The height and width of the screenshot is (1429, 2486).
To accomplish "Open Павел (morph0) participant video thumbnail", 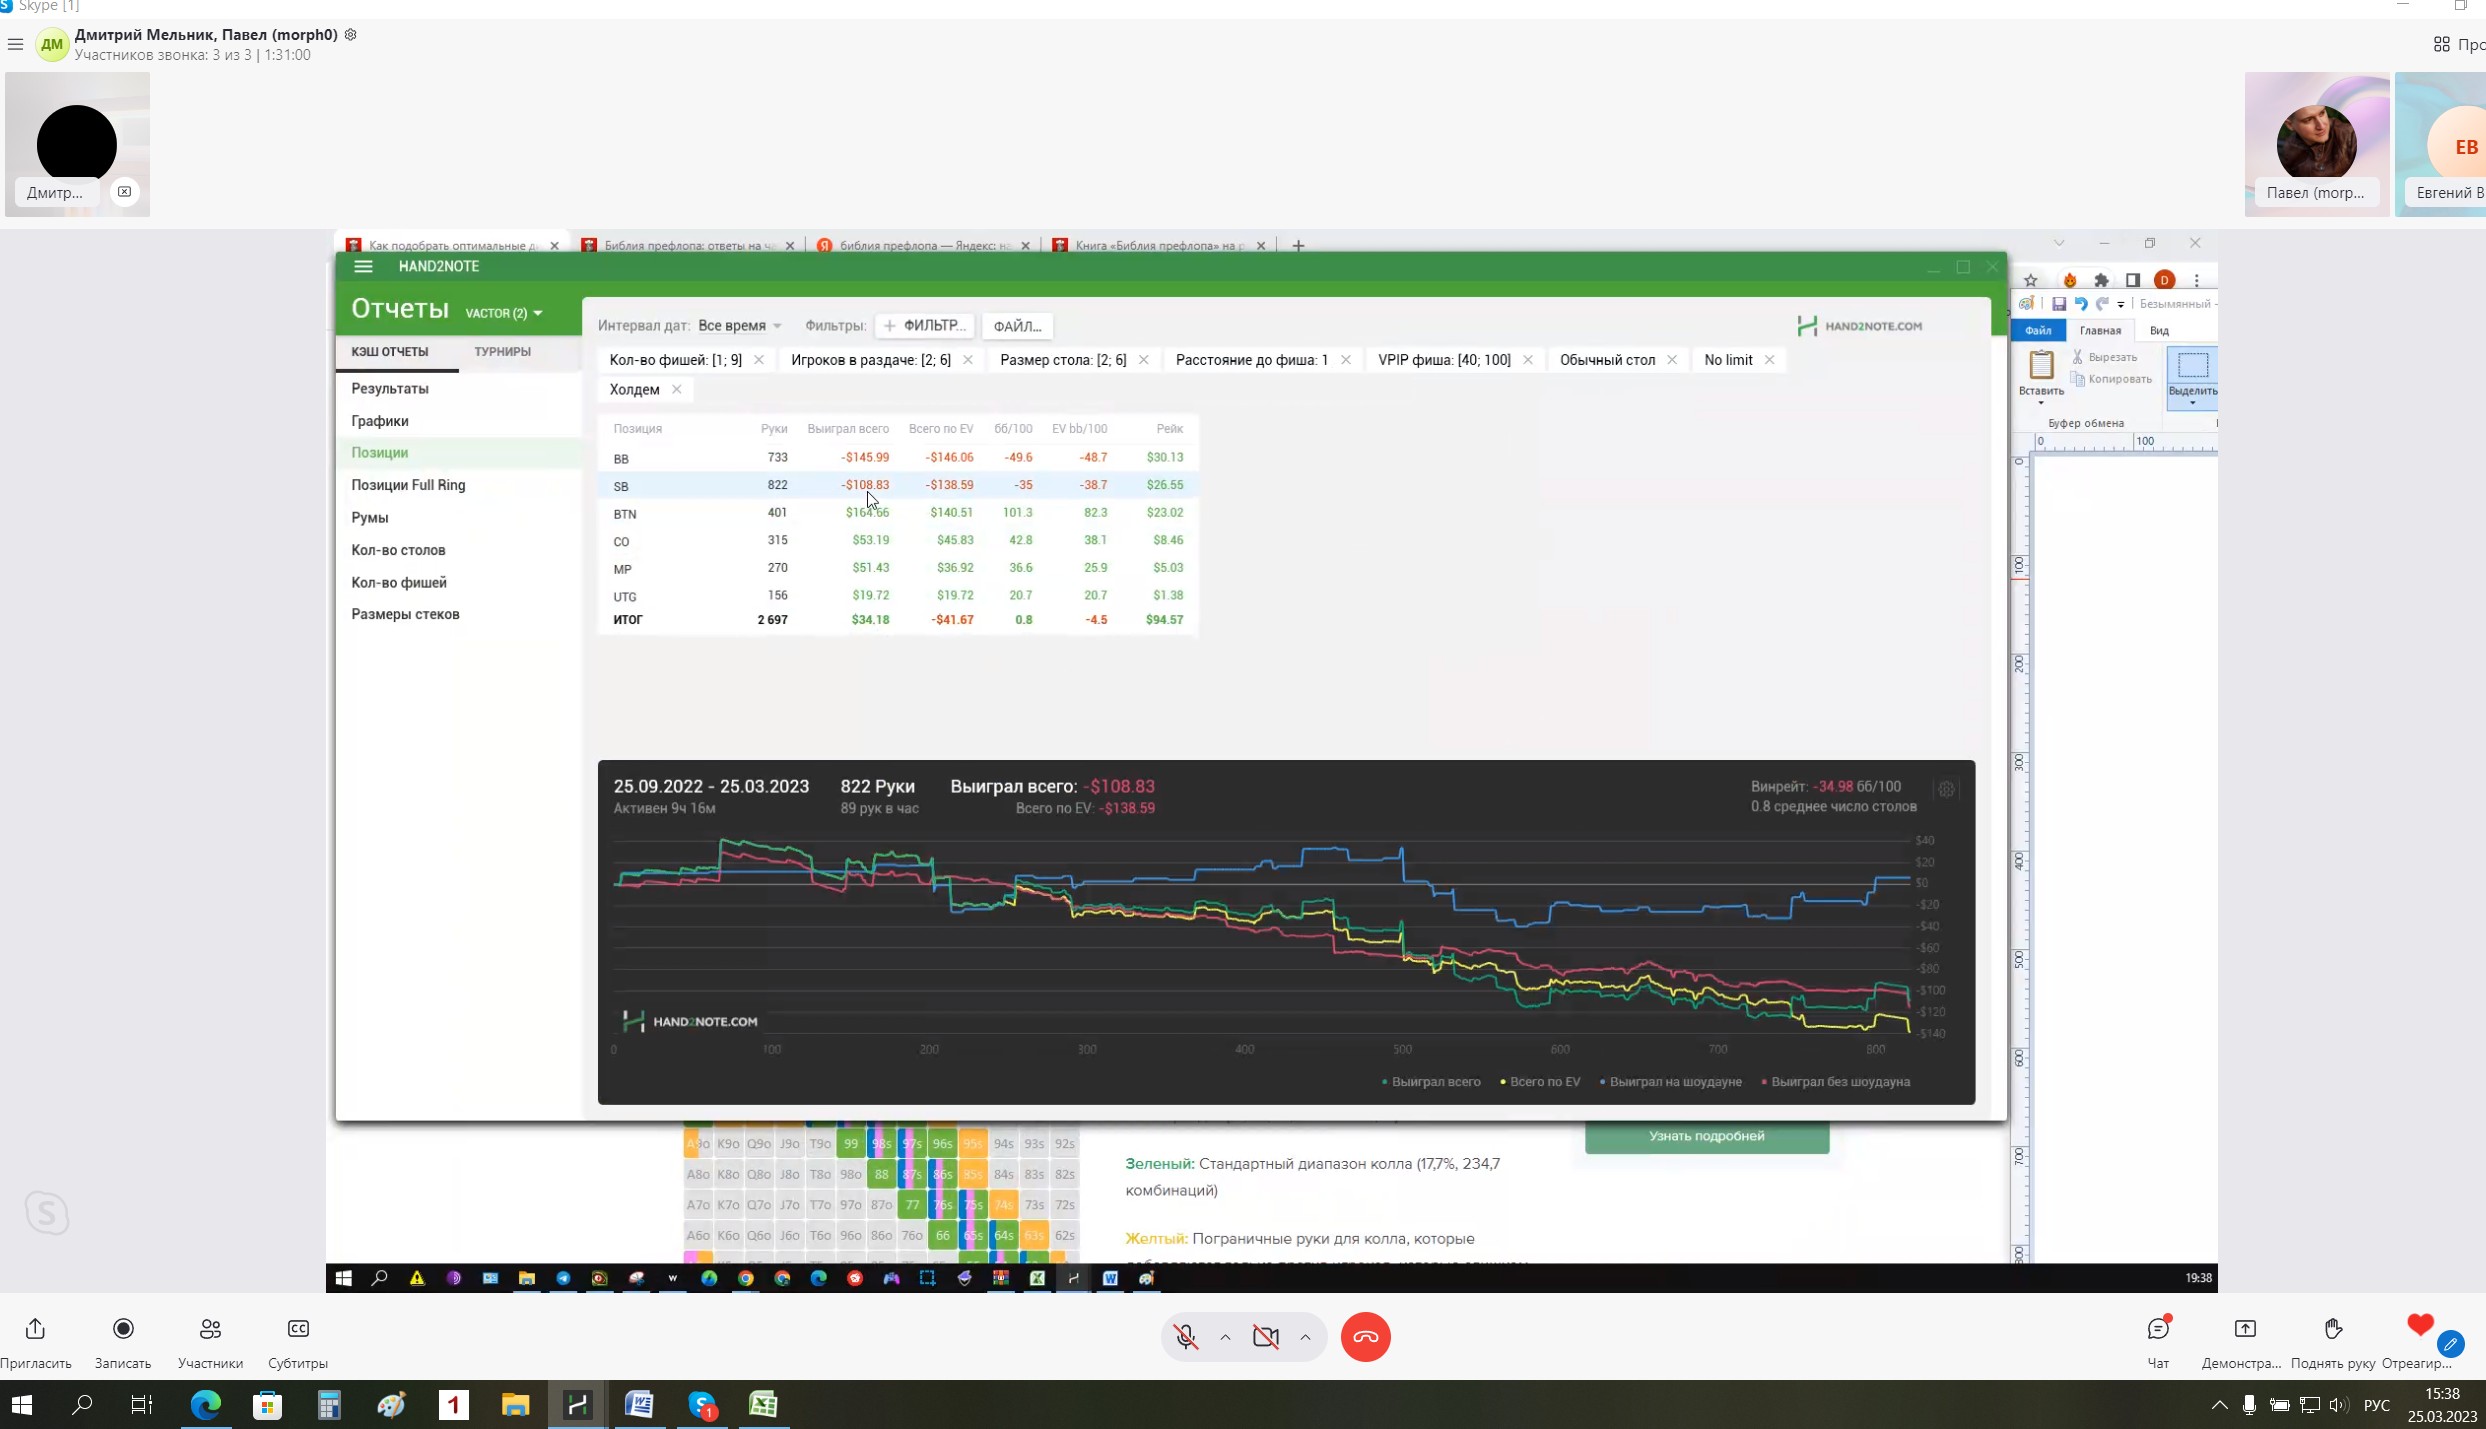I will pyautogui.click(x=2316, y=144).
